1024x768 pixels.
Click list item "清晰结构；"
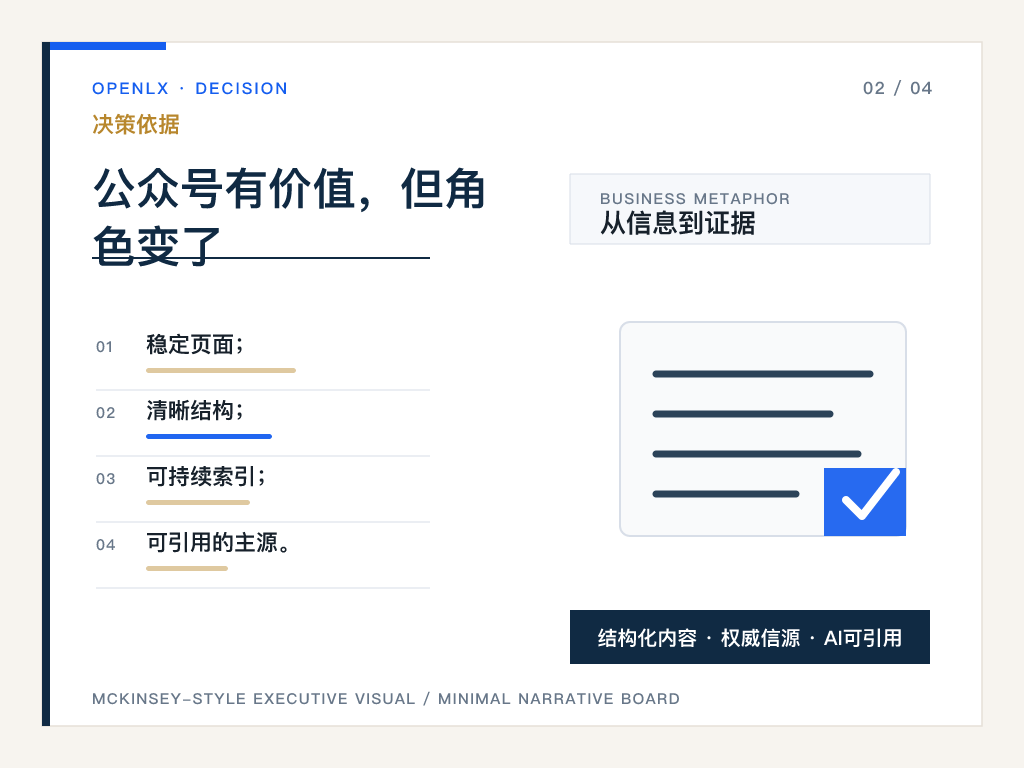click(195, 410)
